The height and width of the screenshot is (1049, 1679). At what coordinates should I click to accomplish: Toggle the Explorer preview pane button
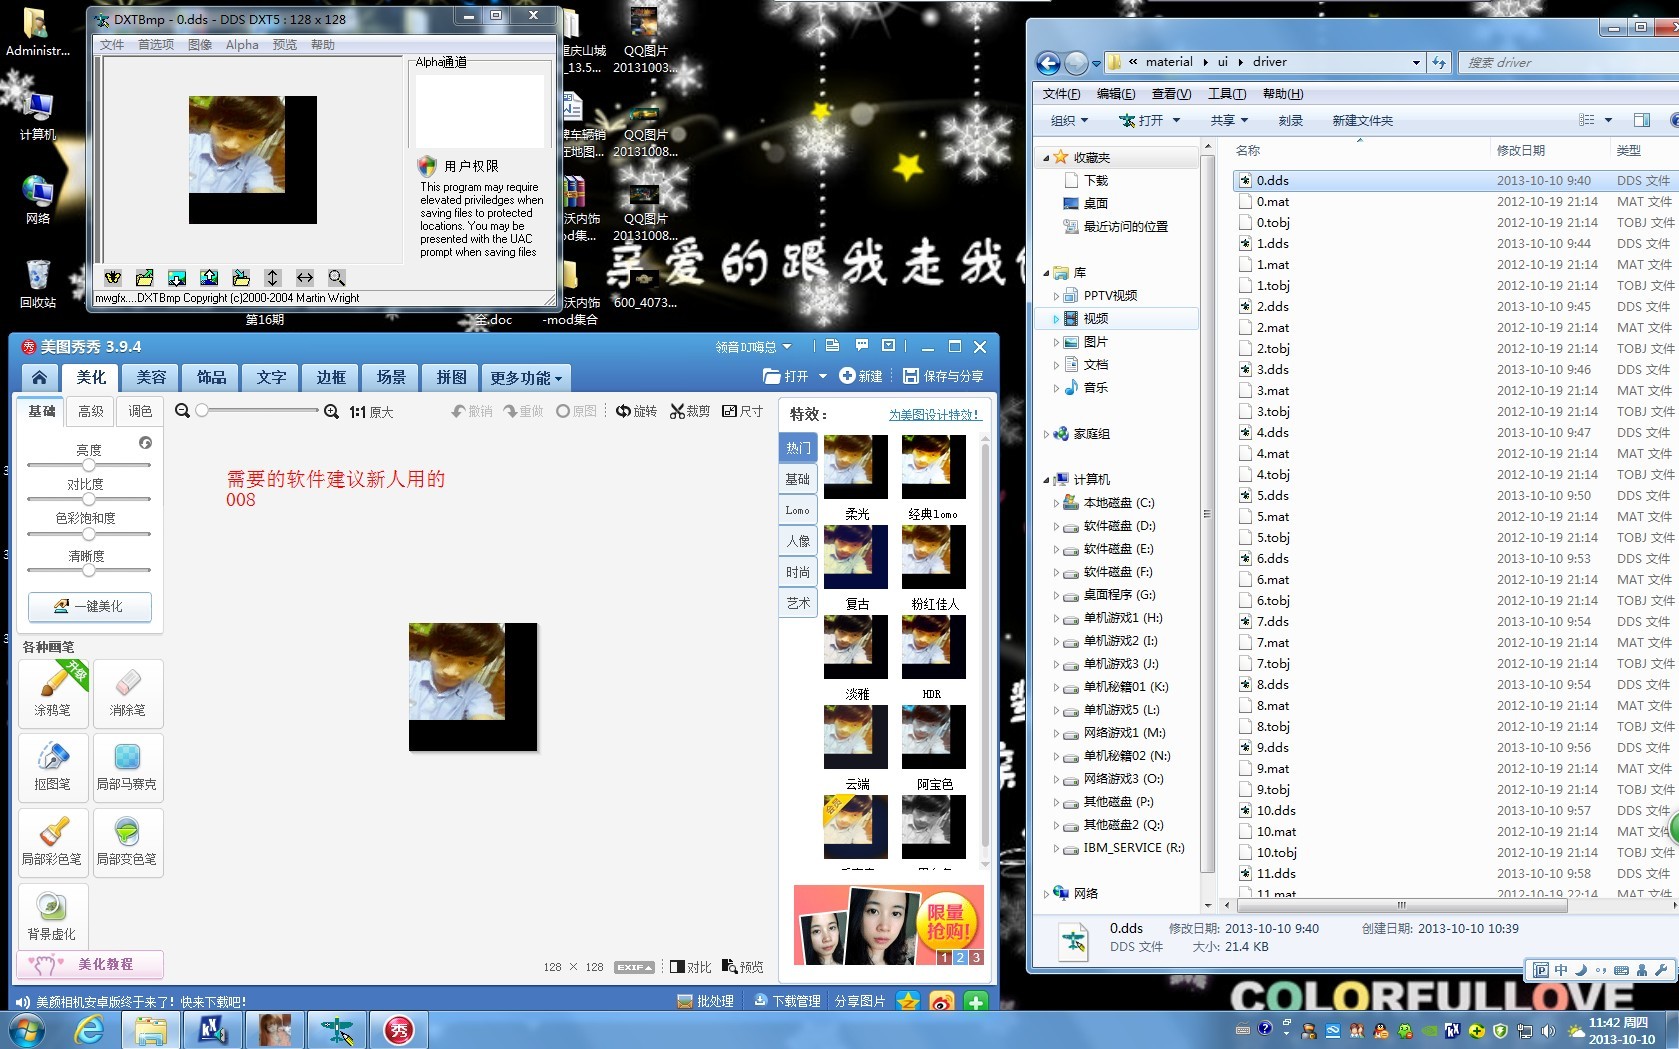click(1641, 120)
